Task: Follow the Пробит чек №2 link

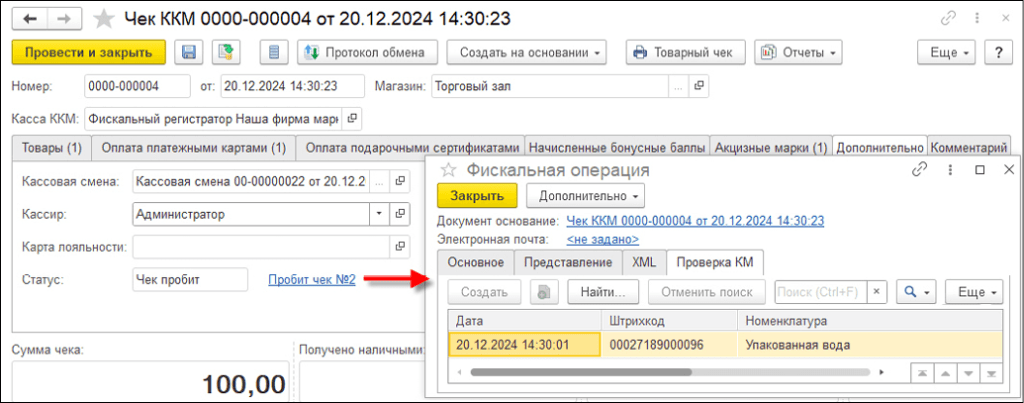Action: pyautogui.click(x=311, y=279)
